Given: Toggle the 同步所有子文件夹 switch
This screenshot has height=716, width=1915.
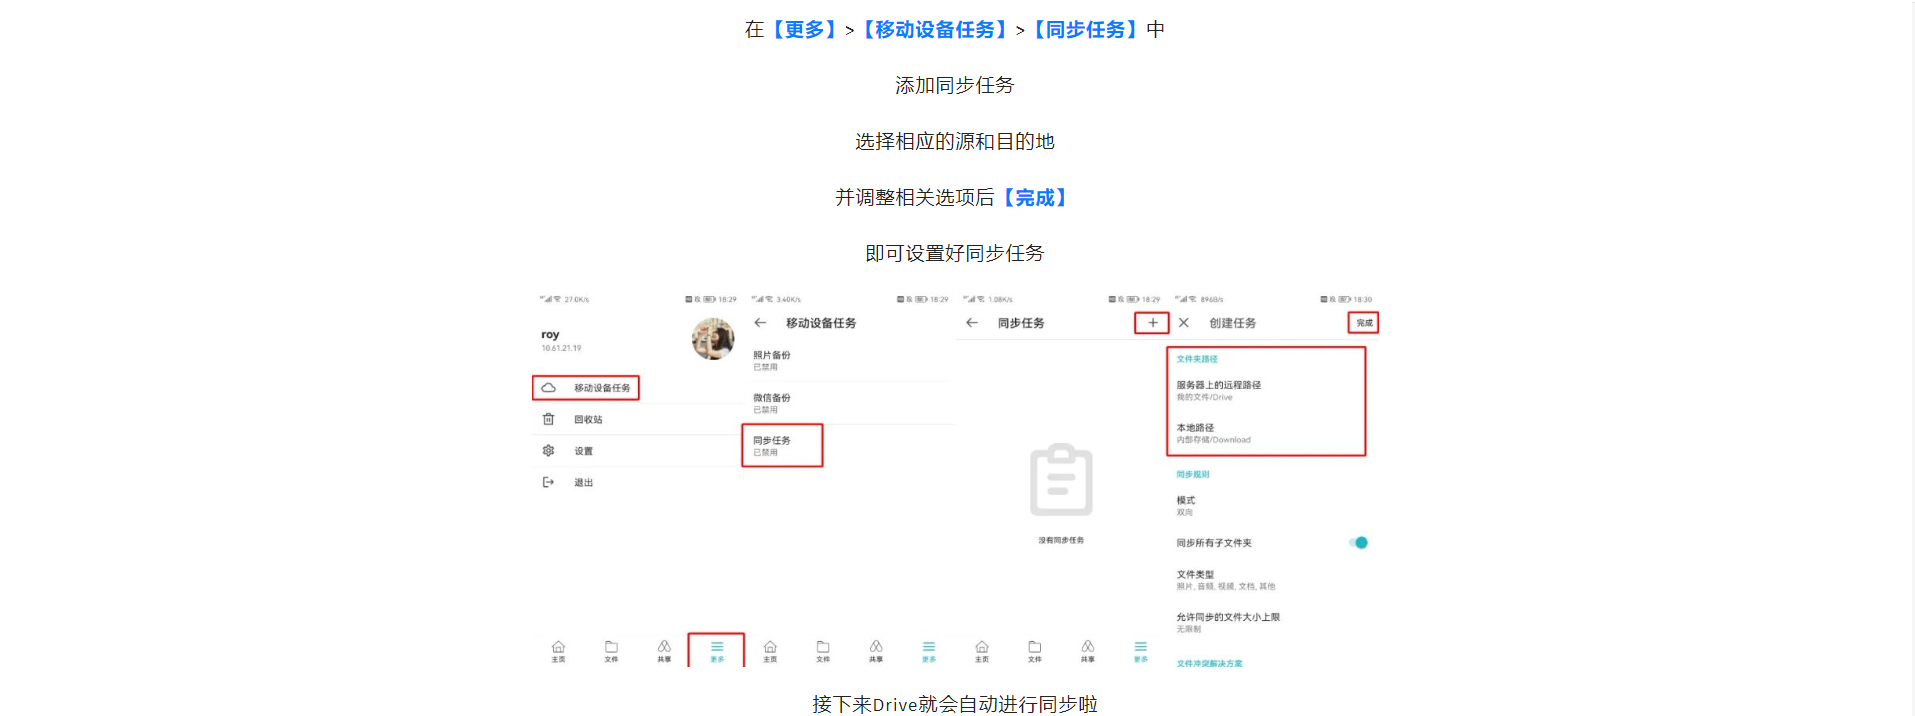Looking at the screenshot, I should coord(1358,543).
